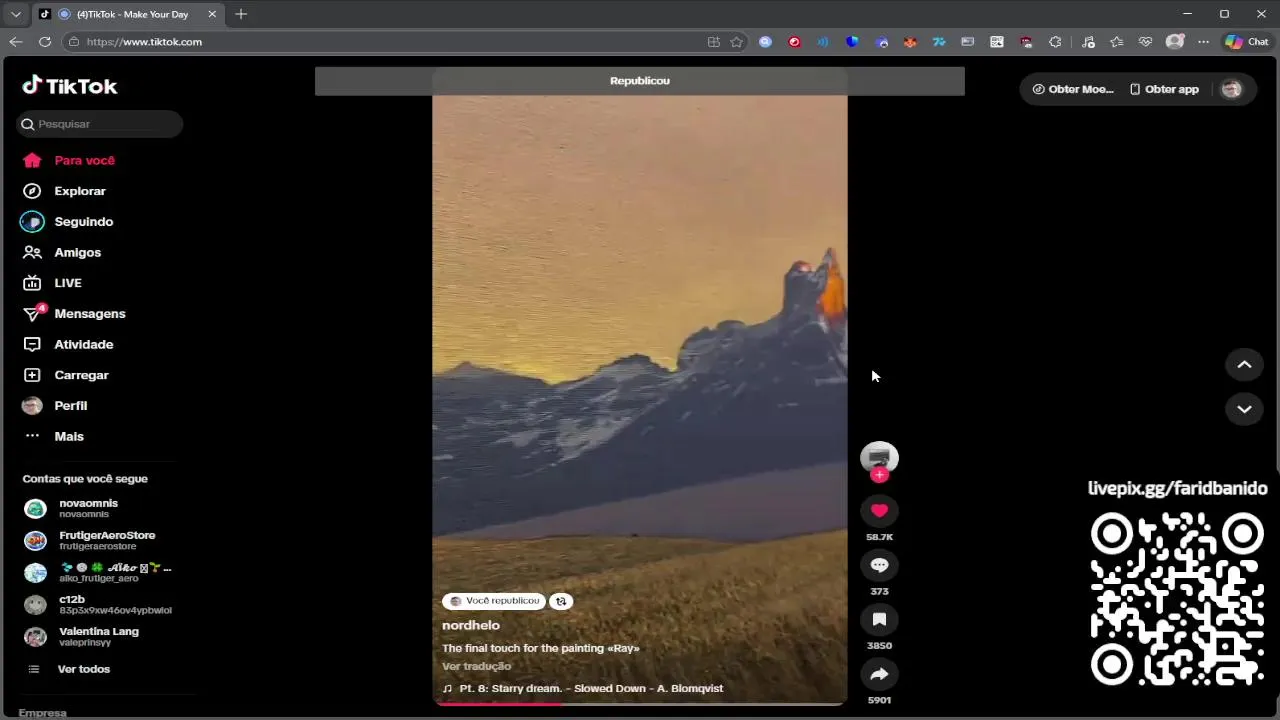Screen dimensions: 1280x720
Task: Click Ver tradução under caption
Action: point(476,666)
